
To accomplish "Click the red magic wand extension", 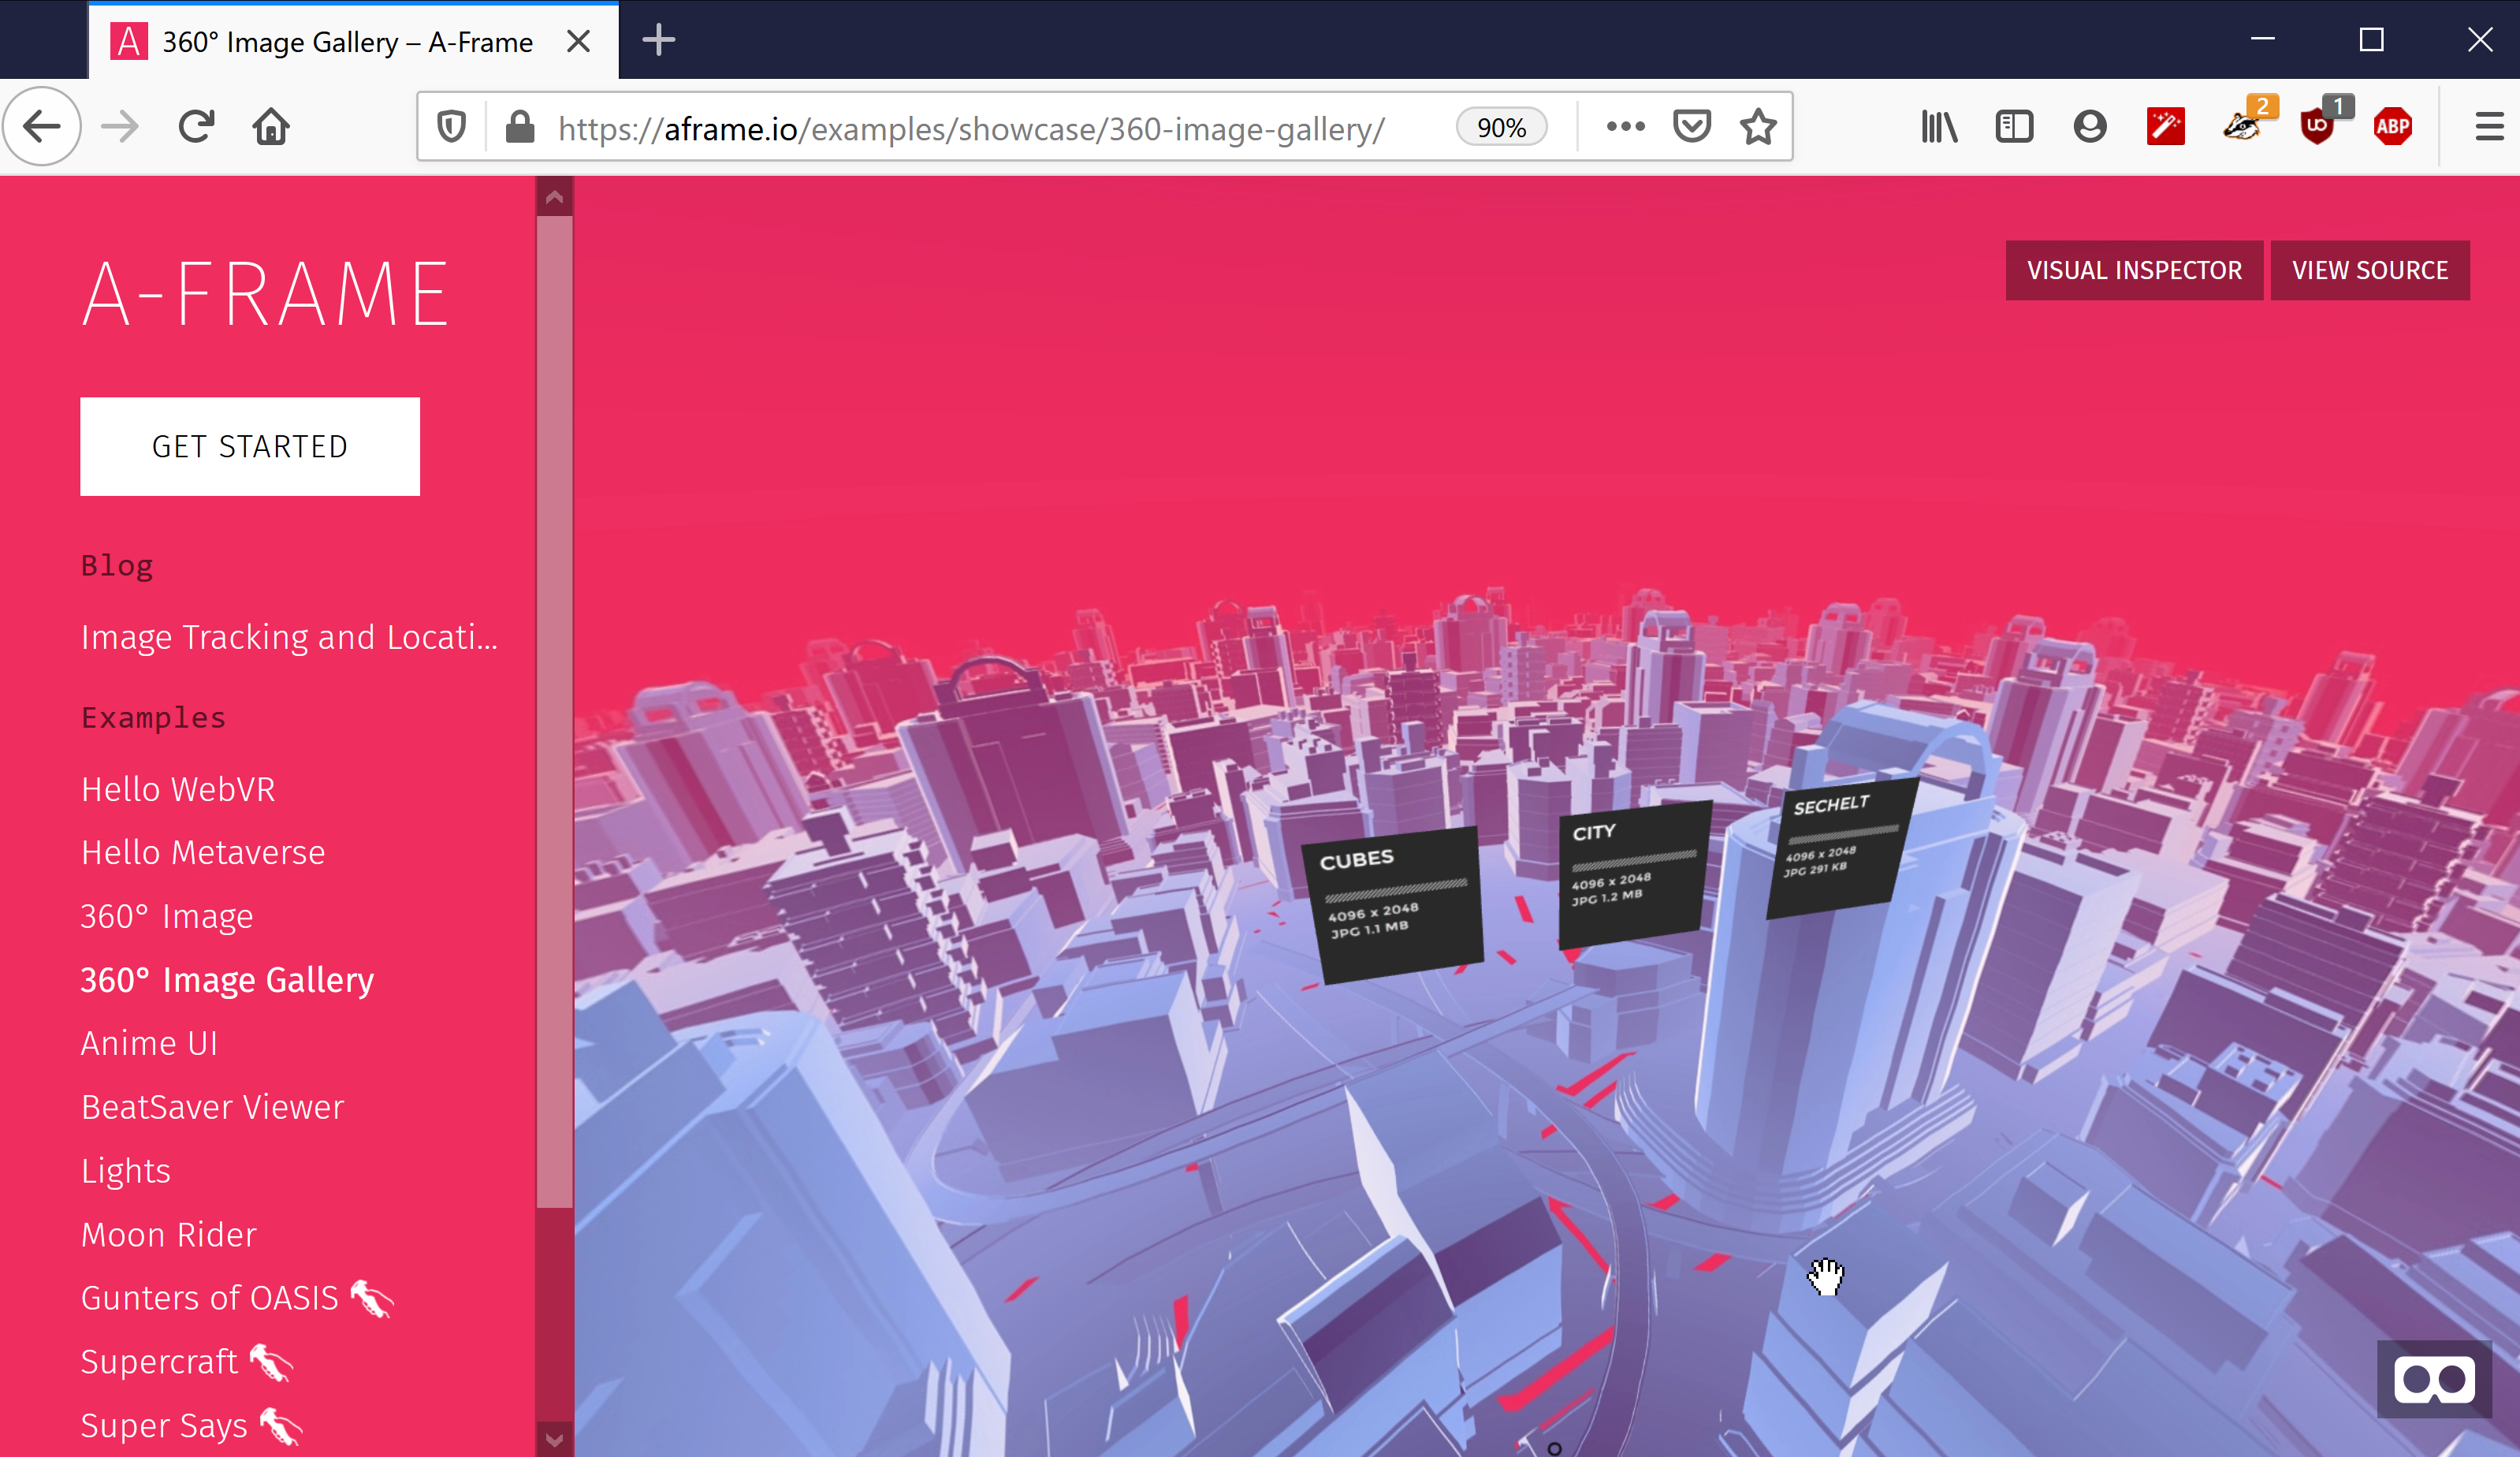I will (x=2166, y=127).
